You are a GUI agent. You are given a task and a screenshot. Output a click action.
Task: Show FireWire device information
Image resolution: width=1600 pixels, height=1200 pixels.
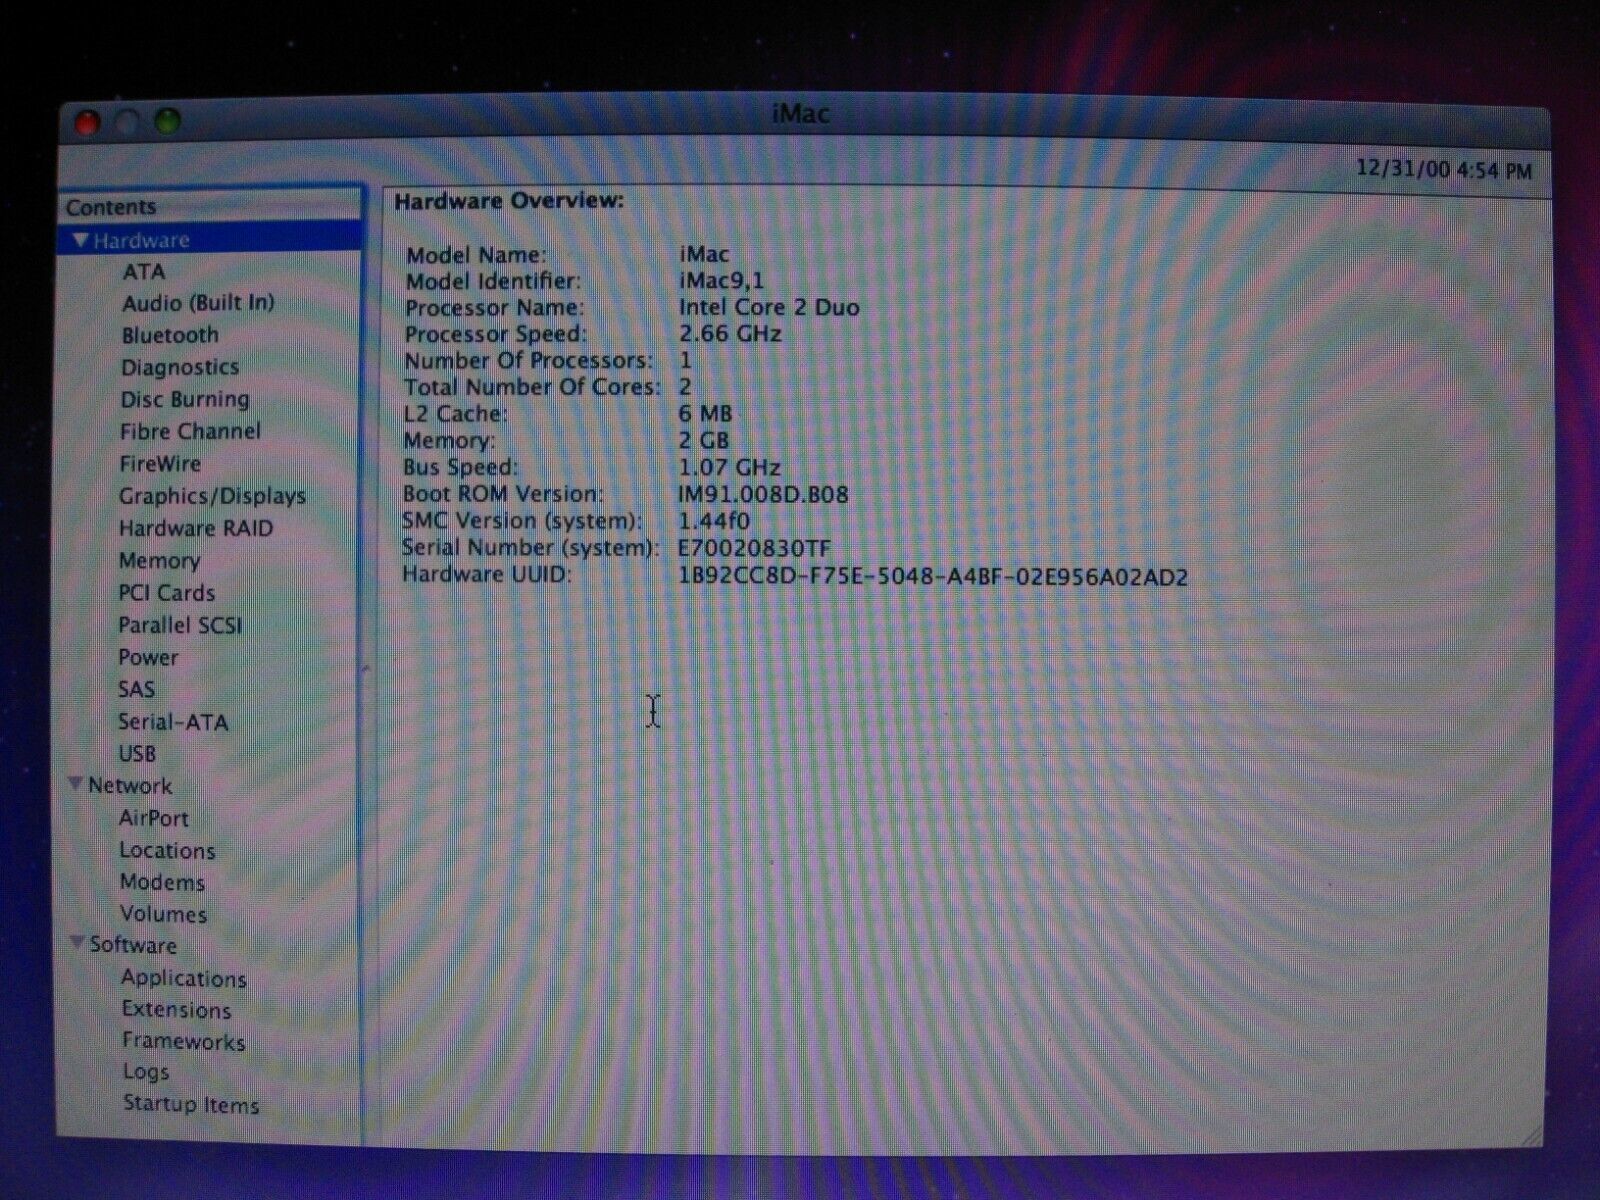160,464
